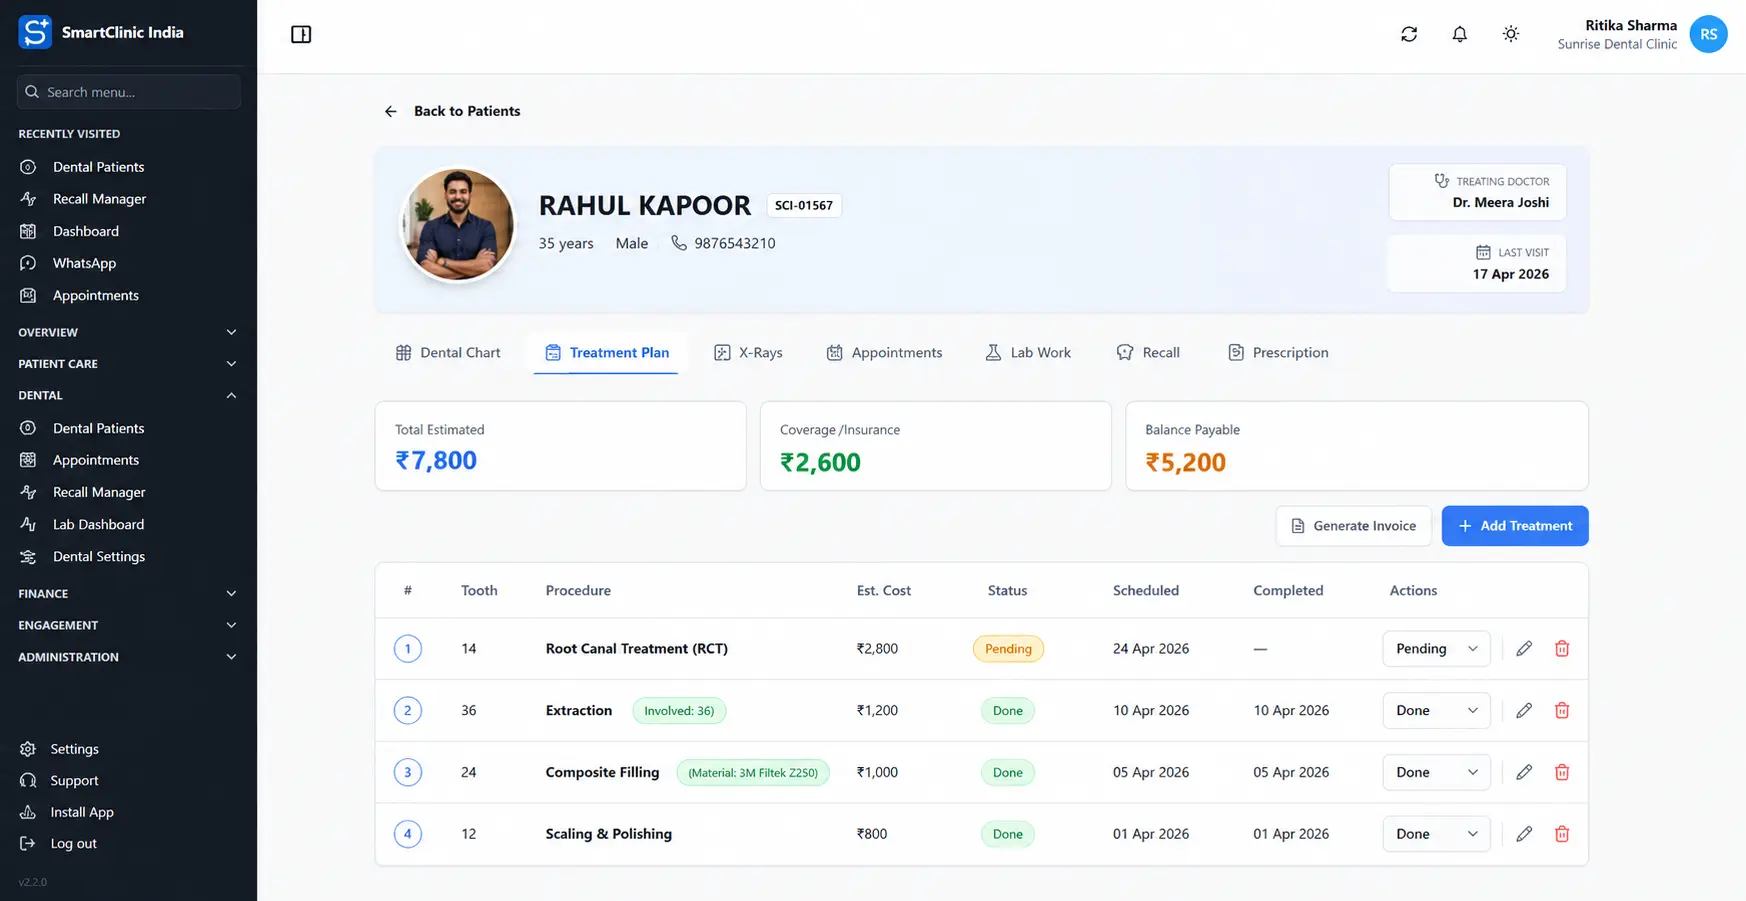
Task: Open WhatsApp from recently visited
Action: click(84, 263)
